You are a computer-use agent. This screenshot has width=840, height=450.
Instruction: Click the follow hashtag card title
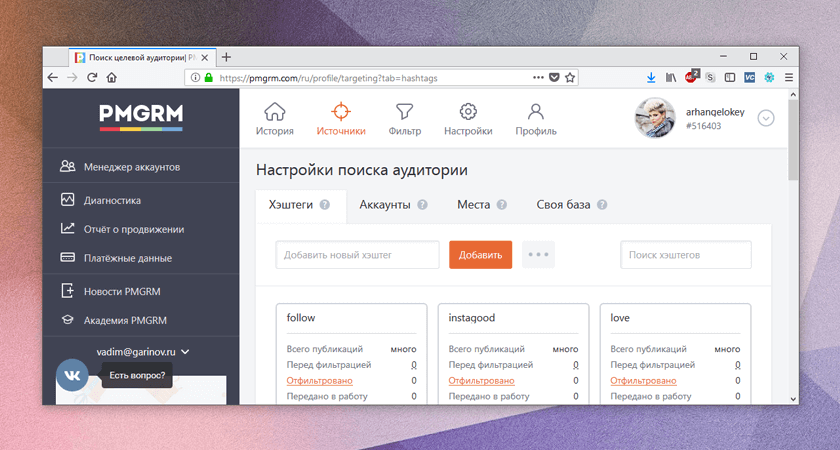pos(301,318)
